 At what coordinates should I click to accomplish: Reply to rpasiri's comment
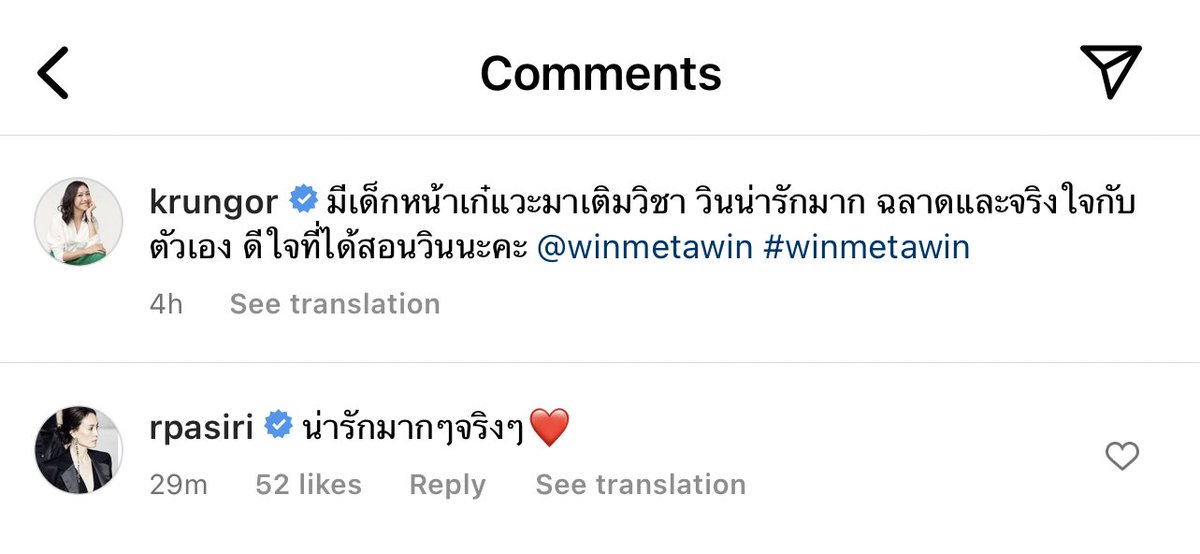point(447,485)
